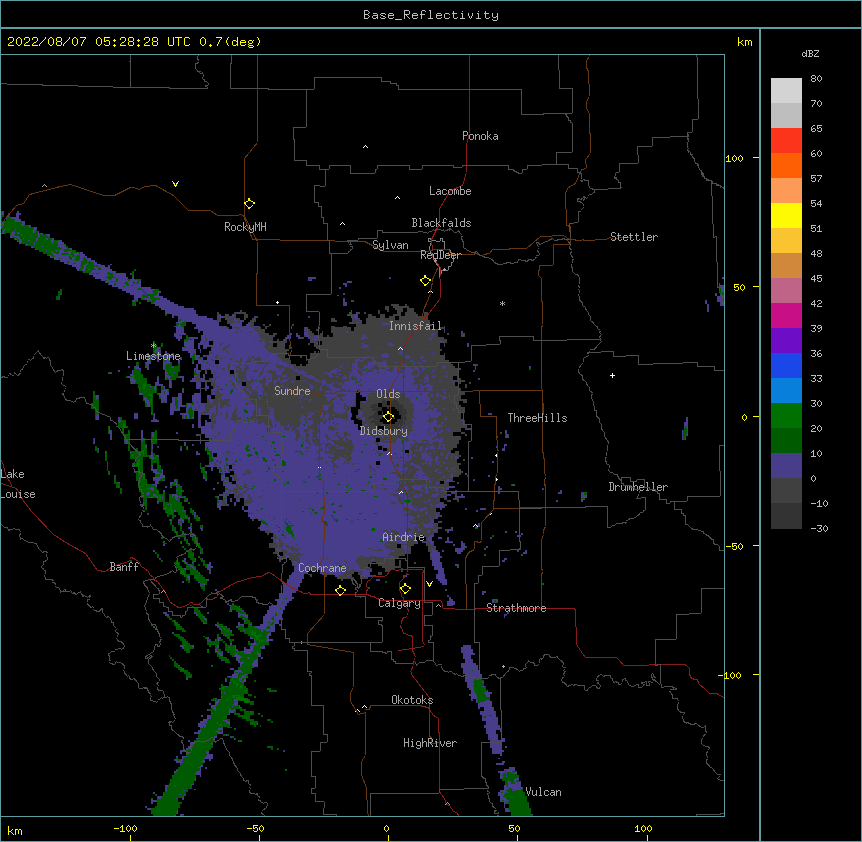Click the Didsbury city label

click(x=384, y=431)
